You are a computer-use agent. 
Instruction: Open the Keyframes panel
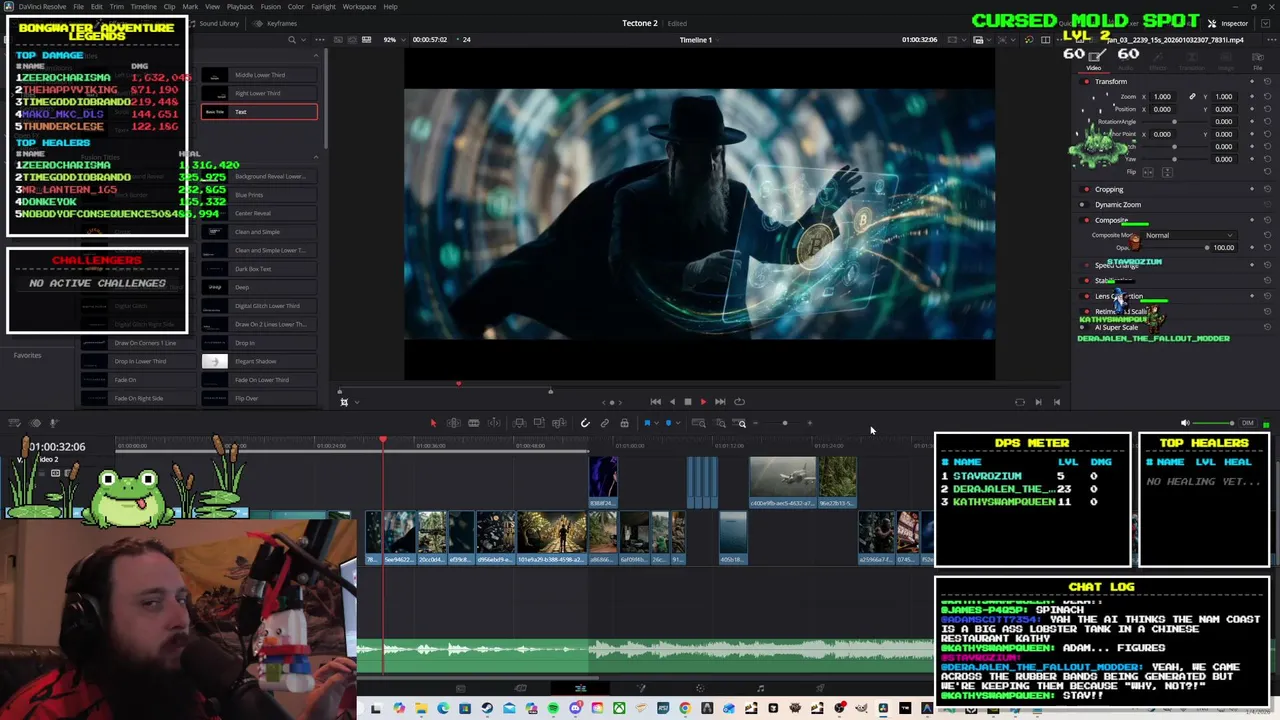[x=276, y=23]
